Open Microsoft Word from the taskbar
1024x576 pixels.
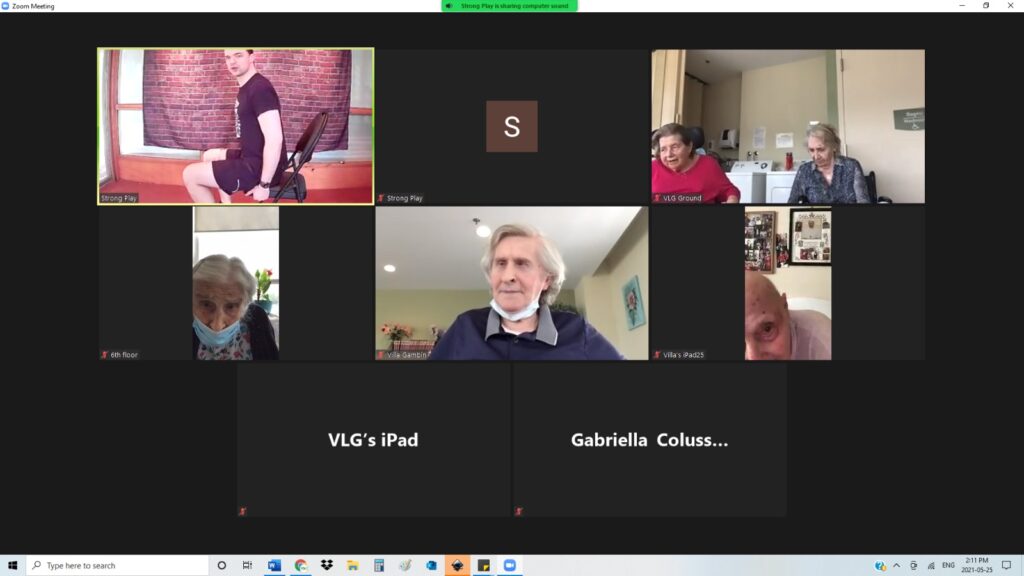click(274, 565)
